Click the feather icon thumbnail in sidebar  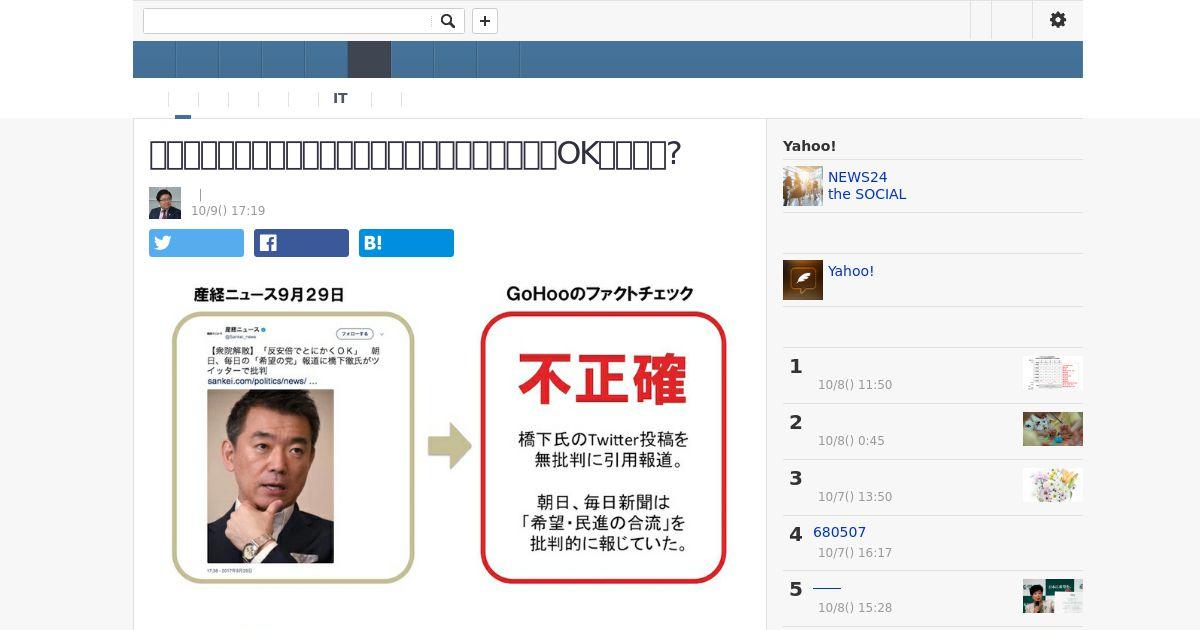pos(803,280)
